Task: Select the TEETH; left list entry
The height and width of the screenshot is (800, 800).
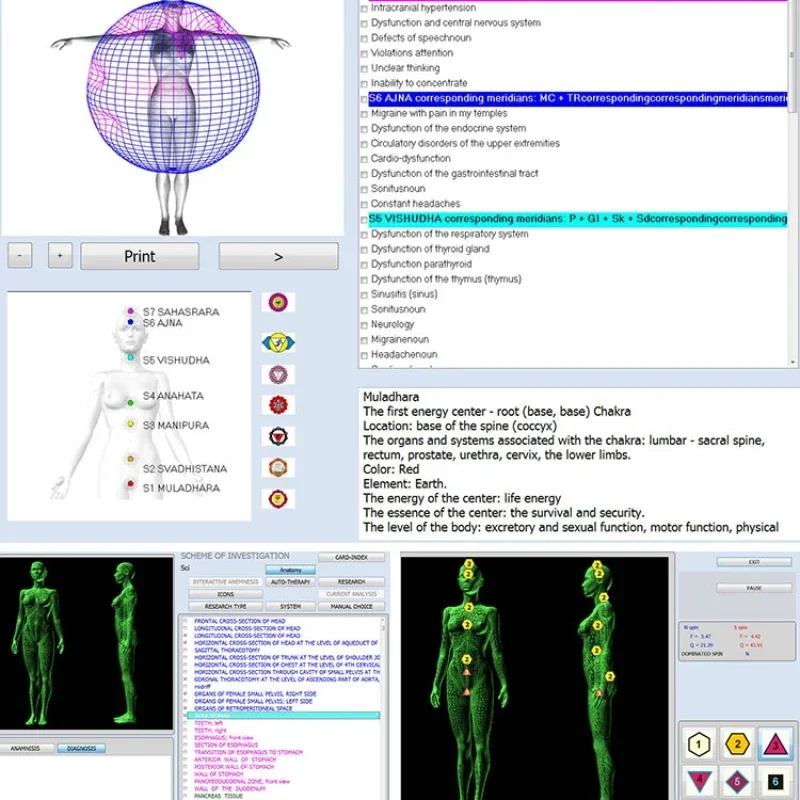Action: (x=209, y=723)
